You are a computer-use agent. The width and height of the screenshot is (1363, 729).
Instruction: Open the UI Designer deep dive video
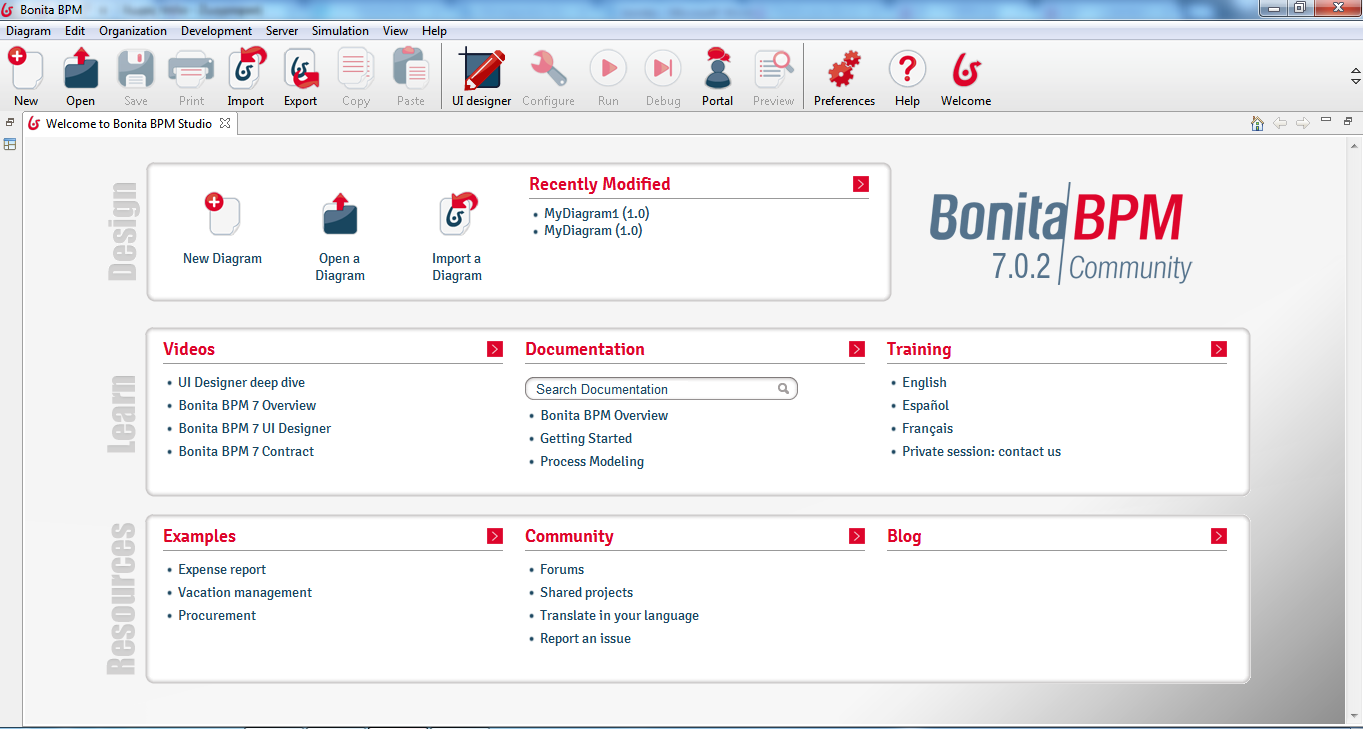point(242,382)
